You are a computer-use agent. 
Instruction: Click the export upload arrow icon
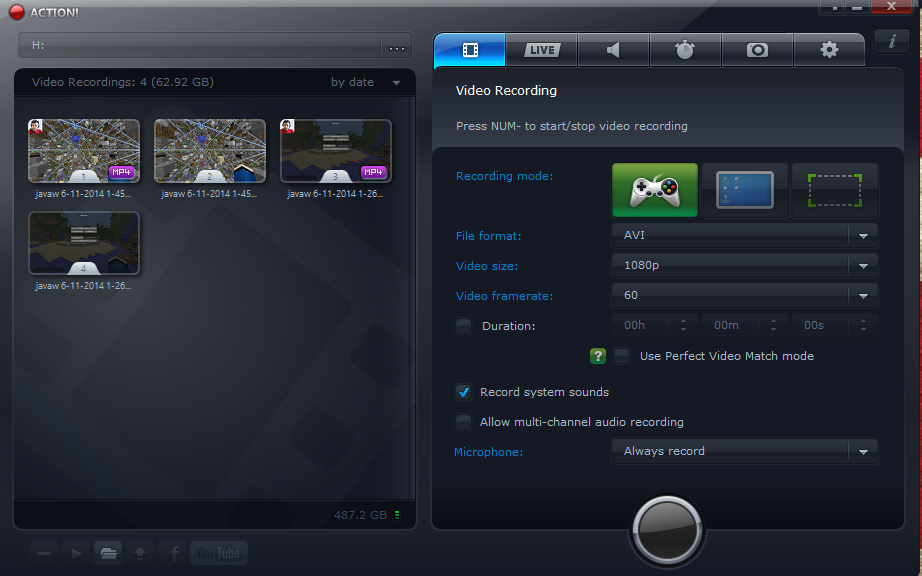[x=140, y=553]
